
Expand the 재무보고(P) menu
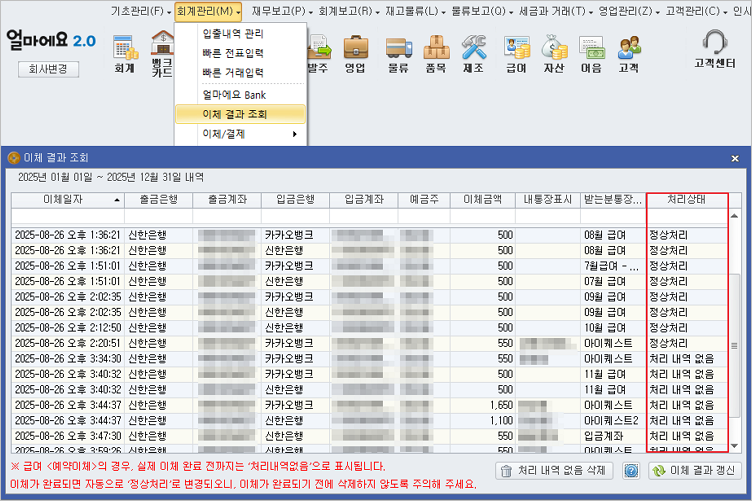pos(278,10)
